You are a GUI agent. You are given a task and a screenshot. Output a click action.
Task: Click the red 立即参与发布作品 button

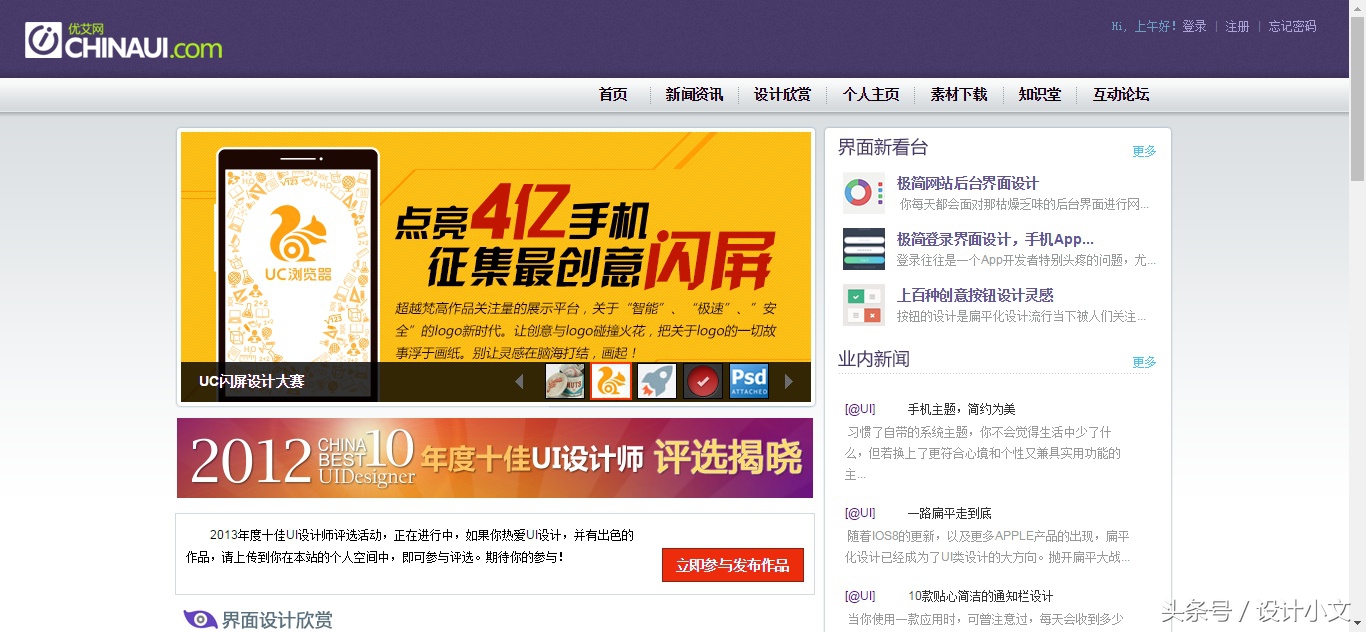(733, 565)
